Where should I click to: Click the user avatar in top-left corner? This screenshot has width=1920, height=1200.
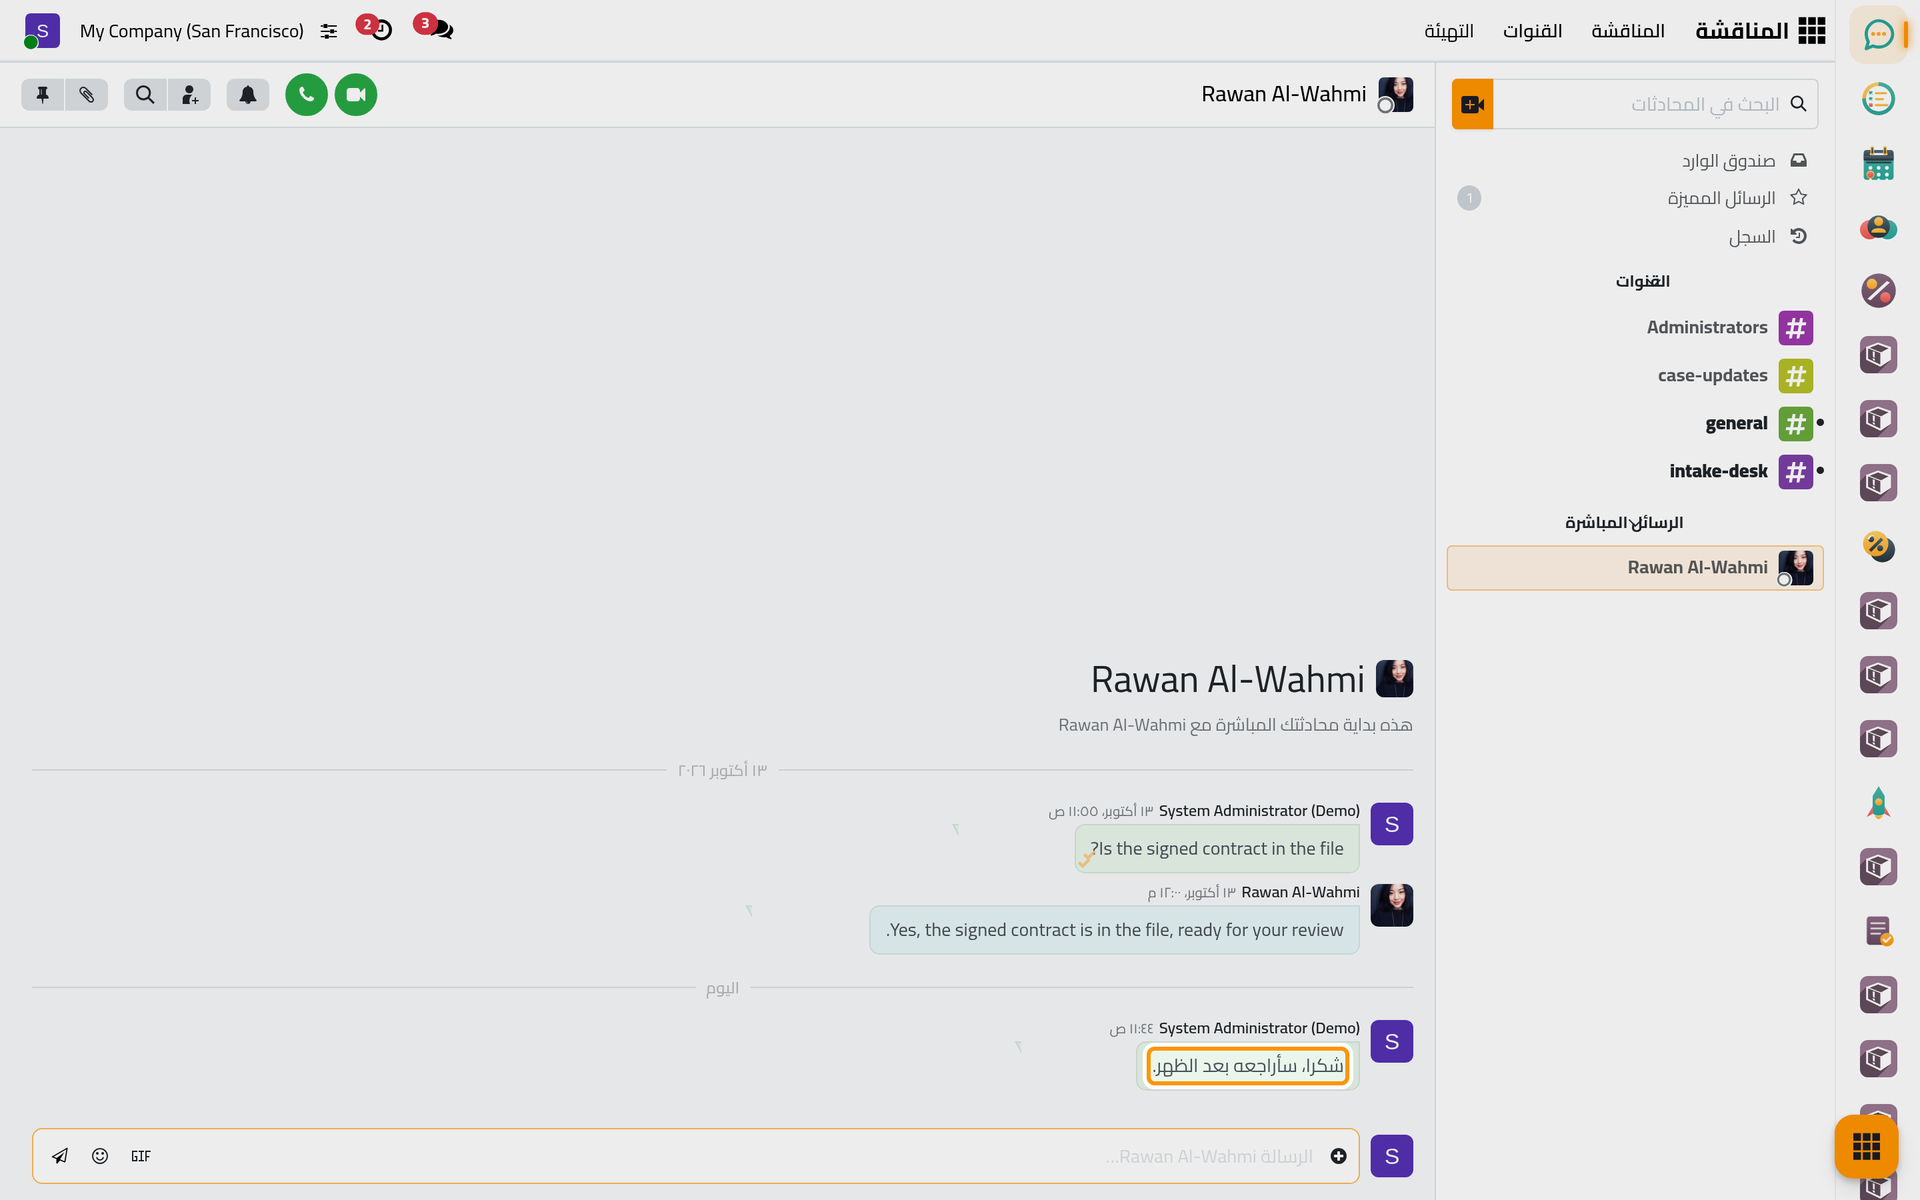[x=42, y=31]
